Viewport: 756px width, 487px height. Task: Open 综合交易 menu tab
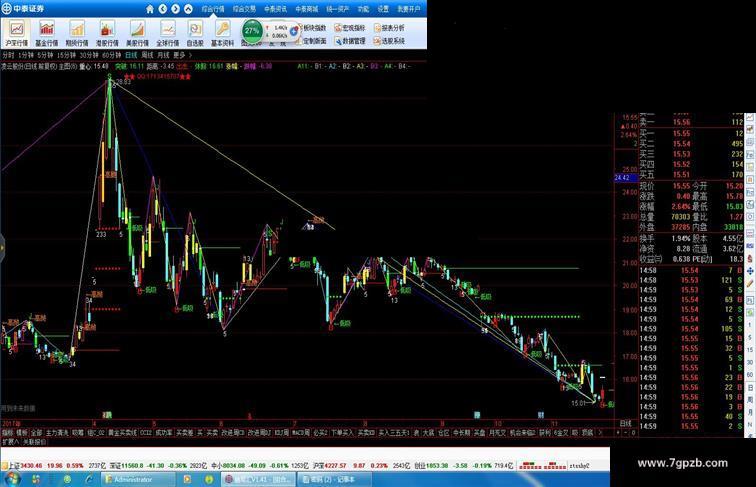point(244,9)
